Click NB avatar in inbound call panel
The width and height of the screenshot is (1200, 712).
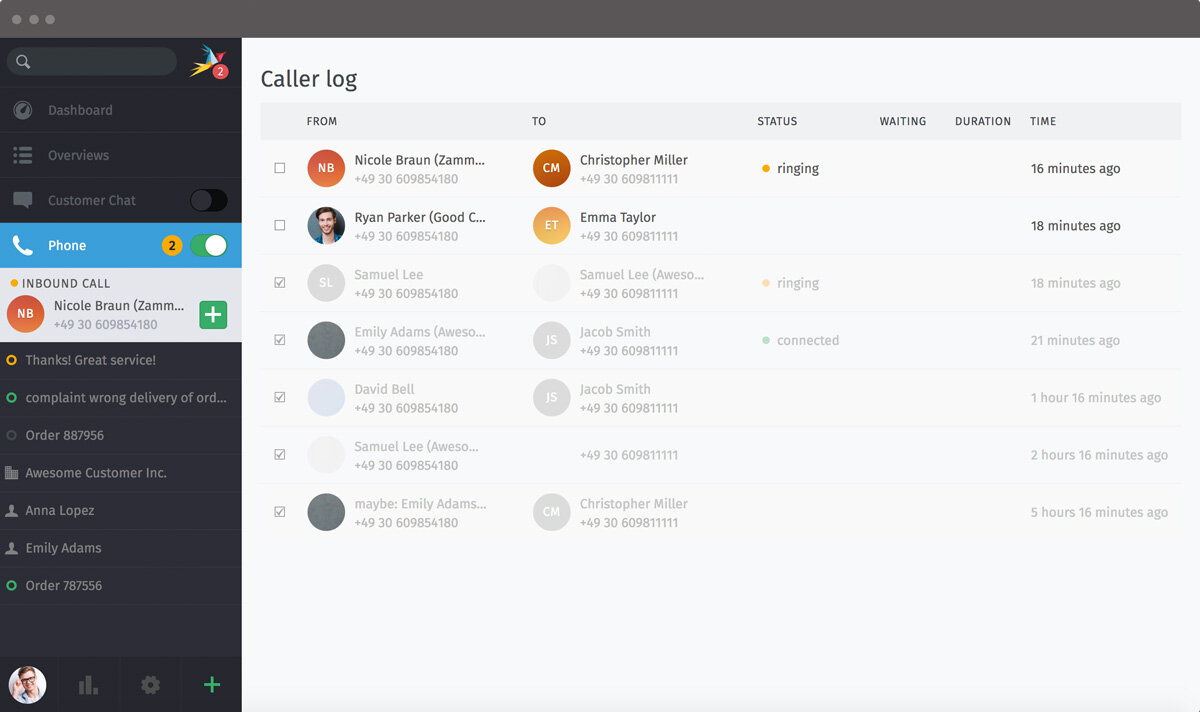[x=25, y=314]
